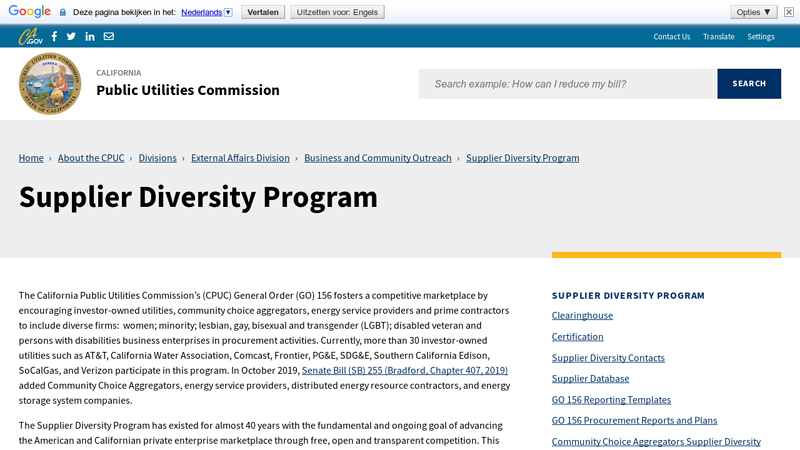Viewport: 800px width, 450px height.
Task: Go to the Home breadcrumb
Action: [31, 158]
